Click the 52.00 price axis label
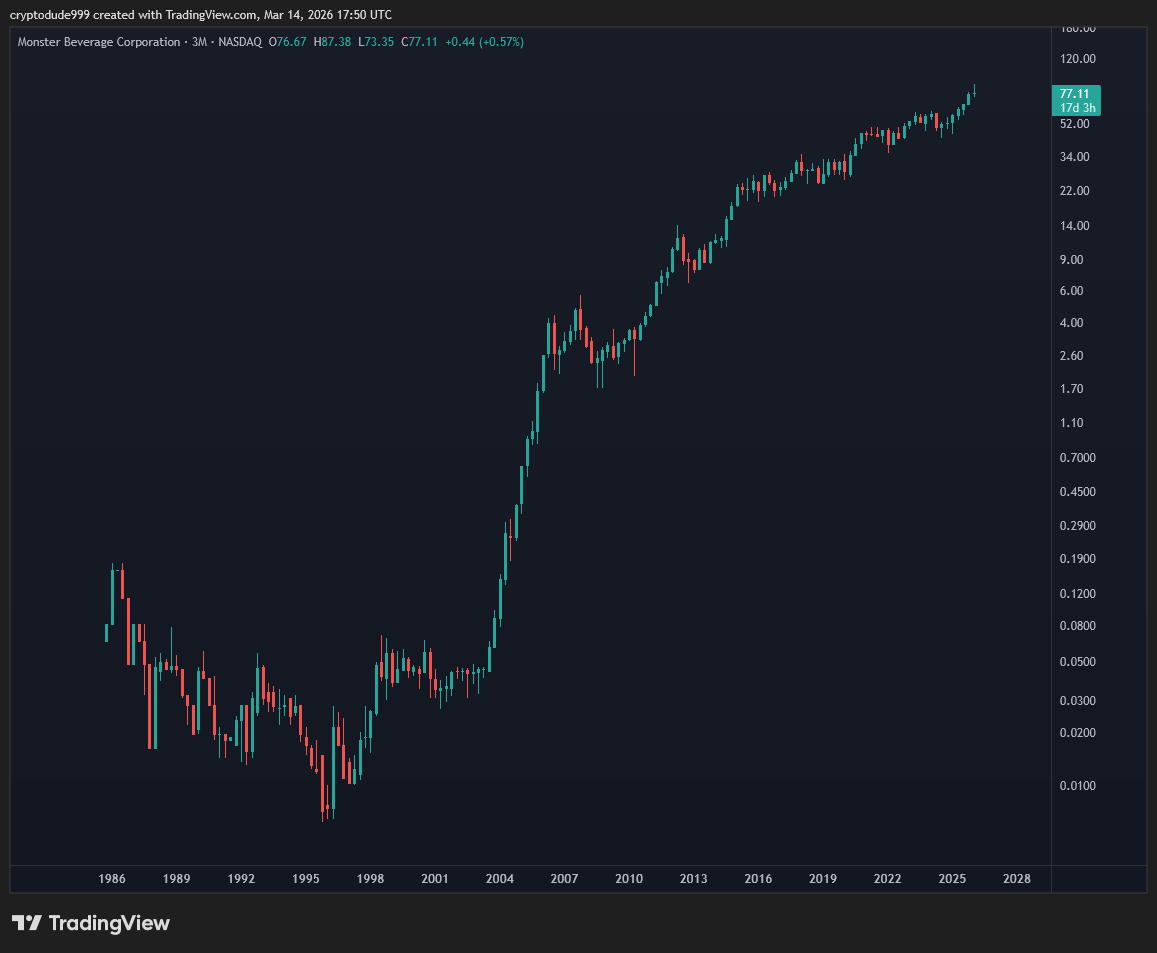Viewport: 1157px width, 953px height. click(1074, 124)
